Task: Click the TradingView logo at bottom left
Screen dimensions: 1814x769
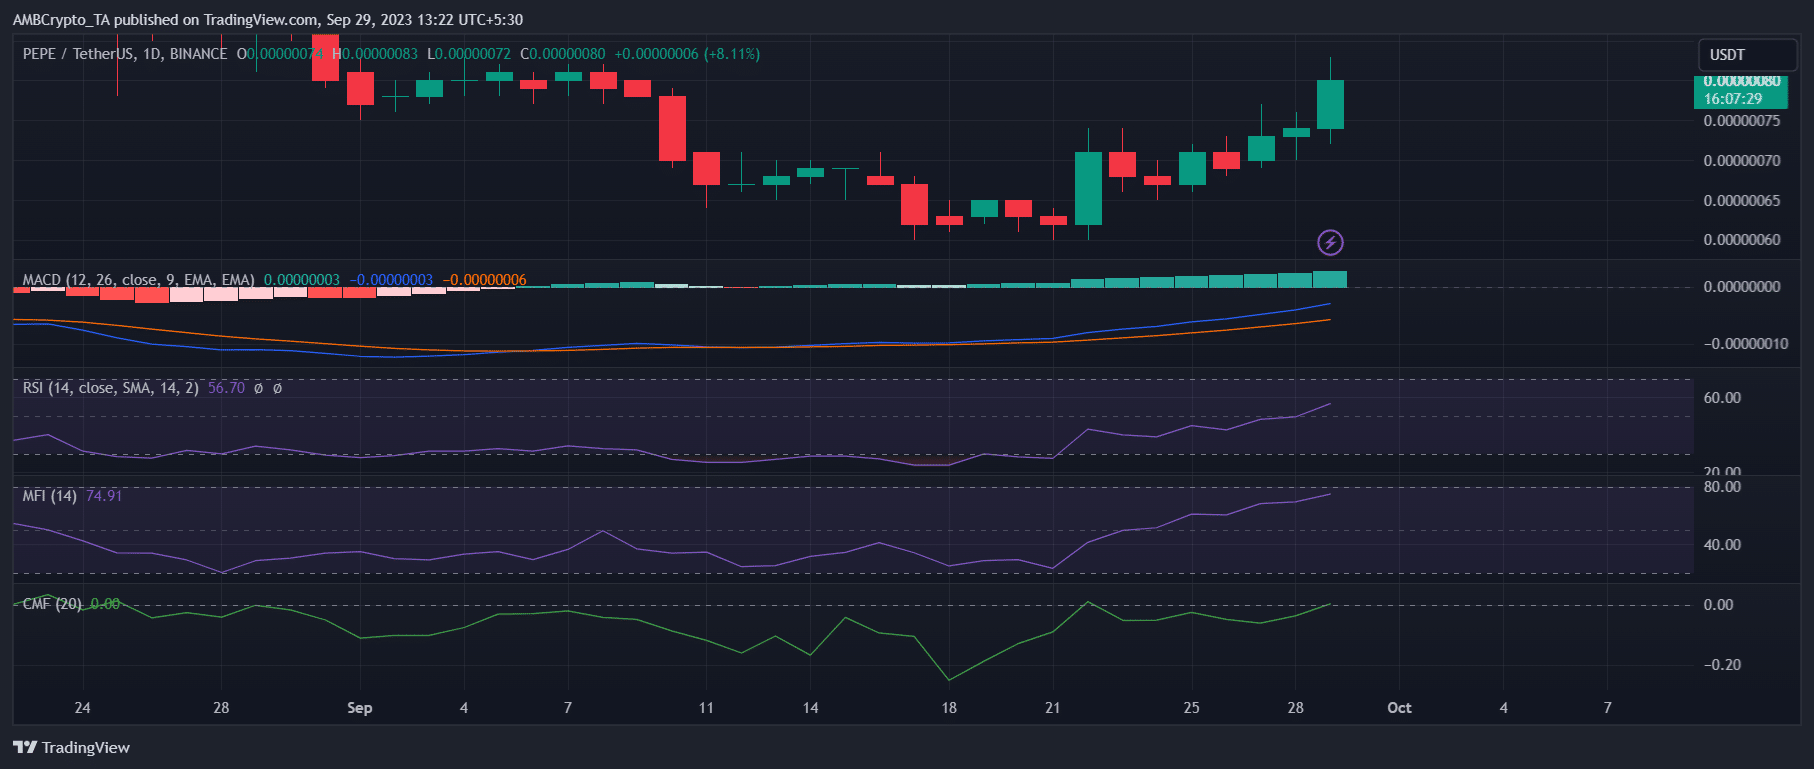Action: point(71,747)
